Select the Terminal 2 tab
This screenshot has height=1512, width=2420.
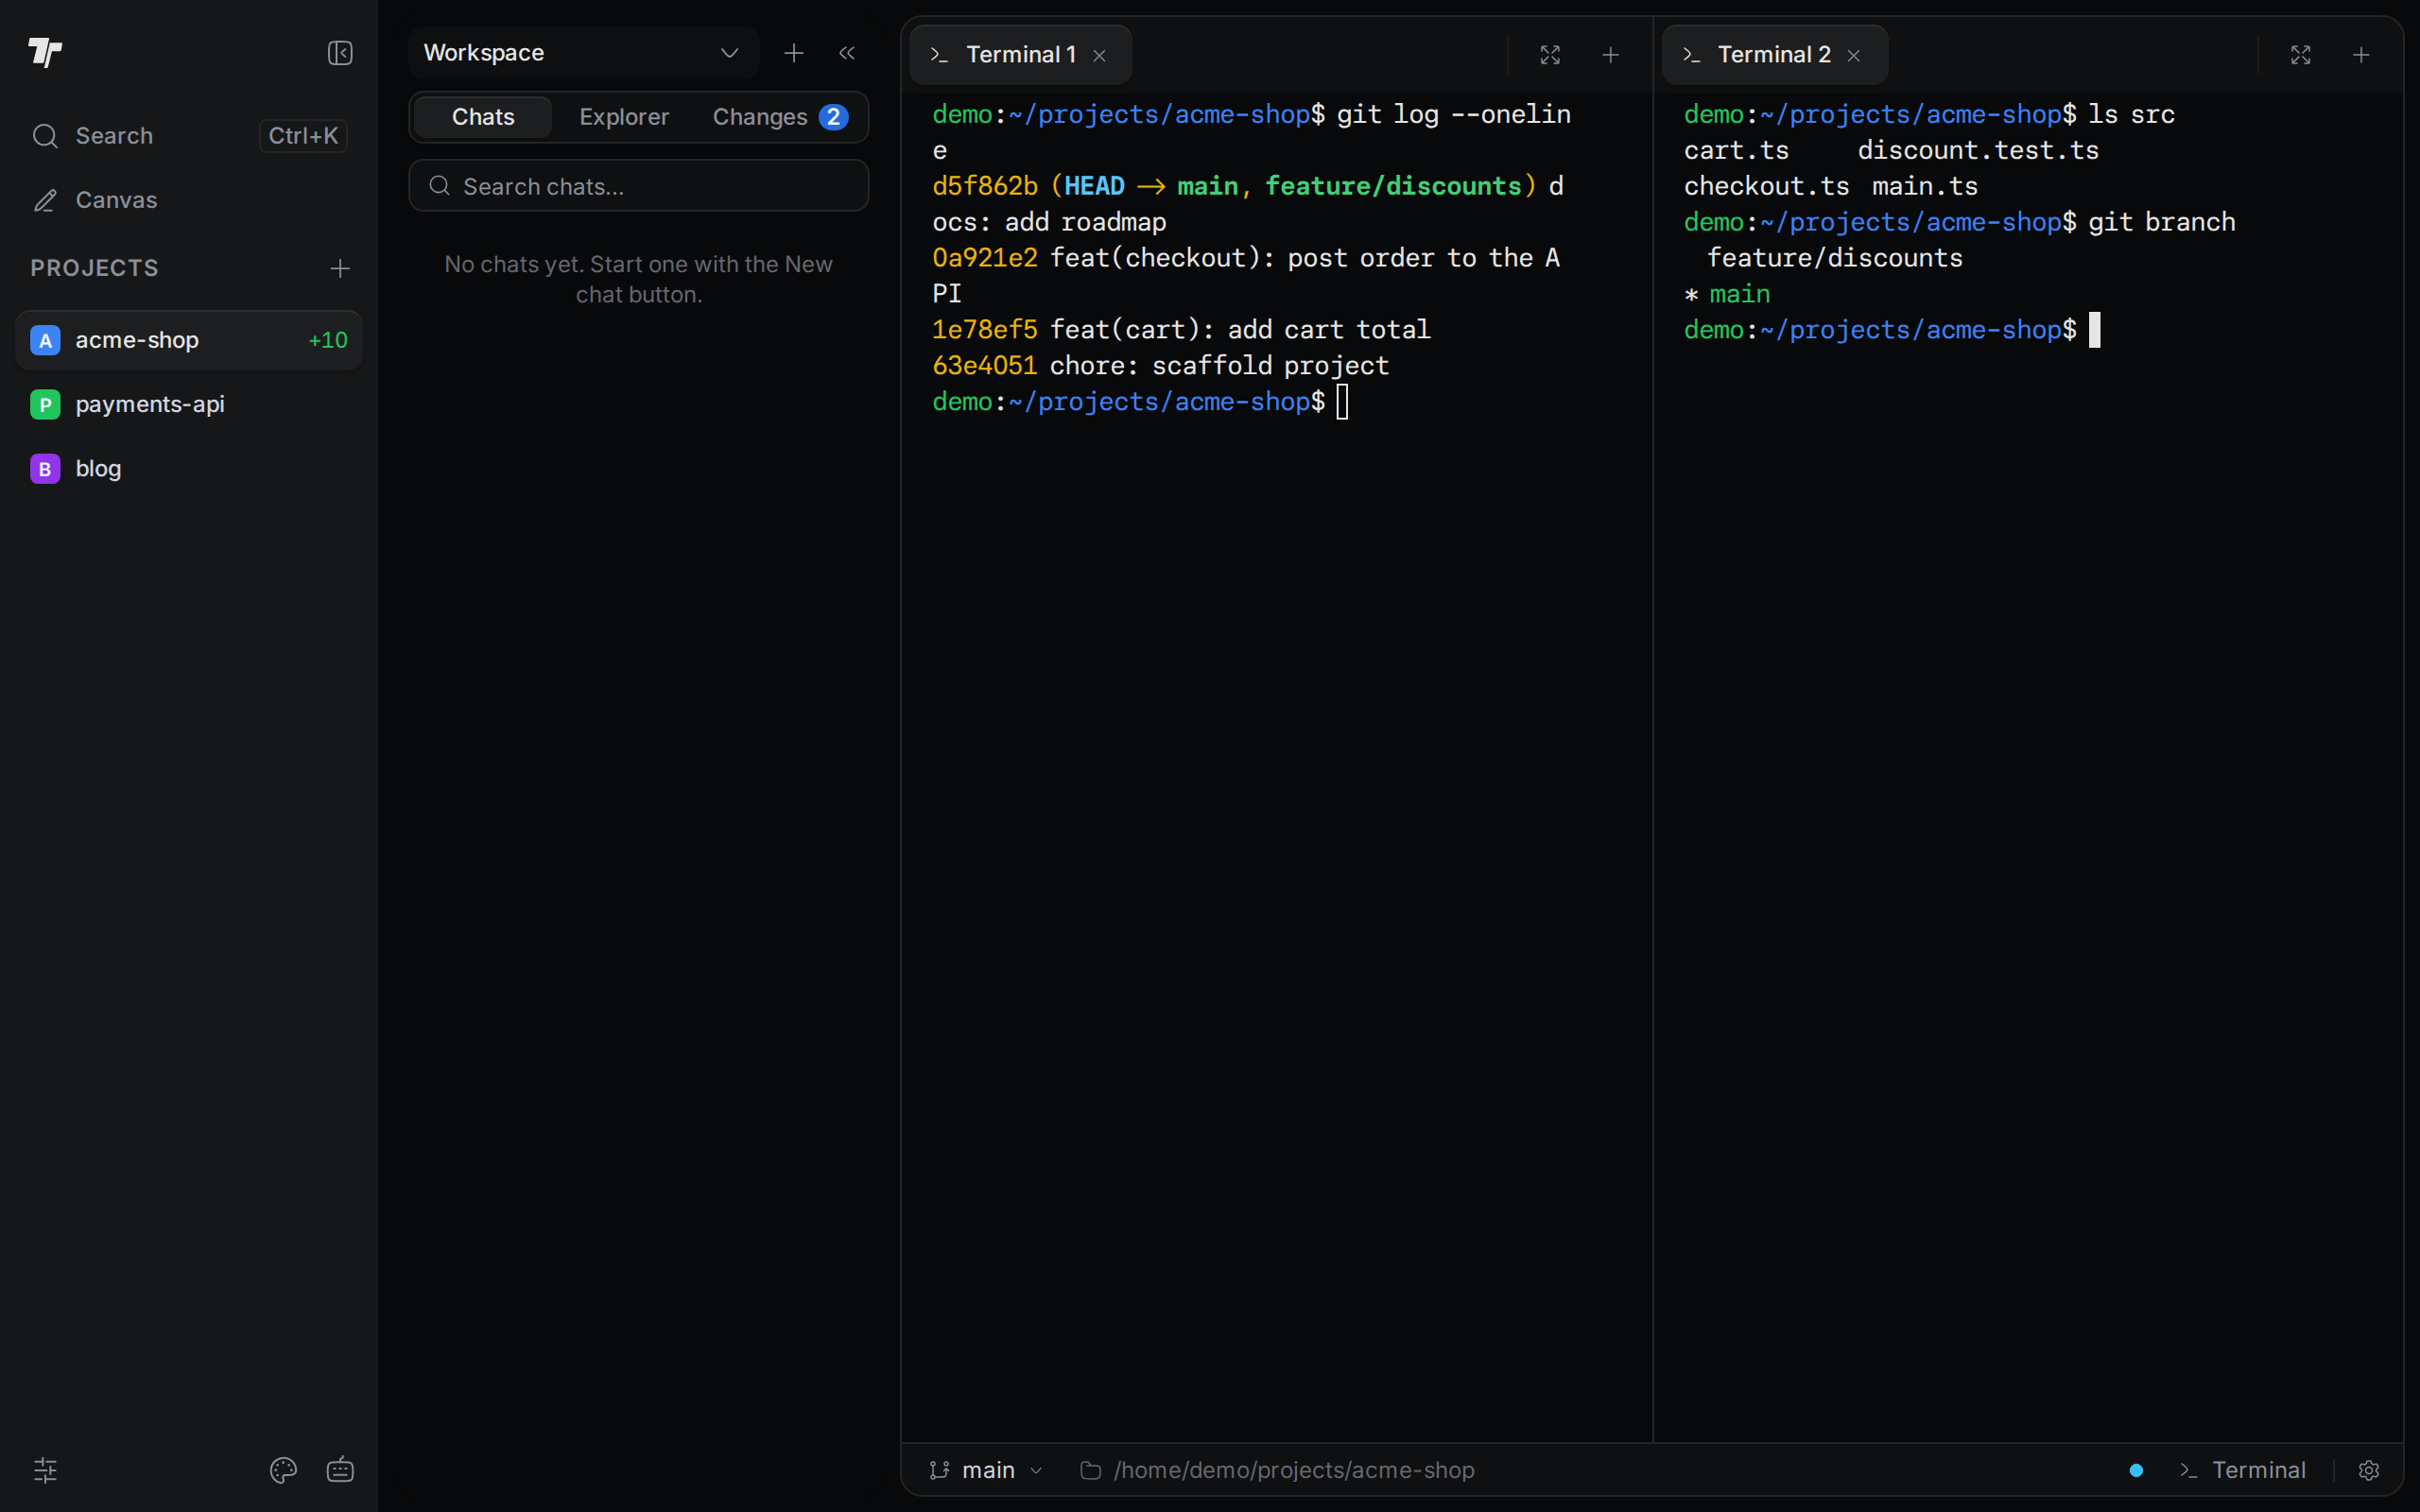tap(1774, 55)
